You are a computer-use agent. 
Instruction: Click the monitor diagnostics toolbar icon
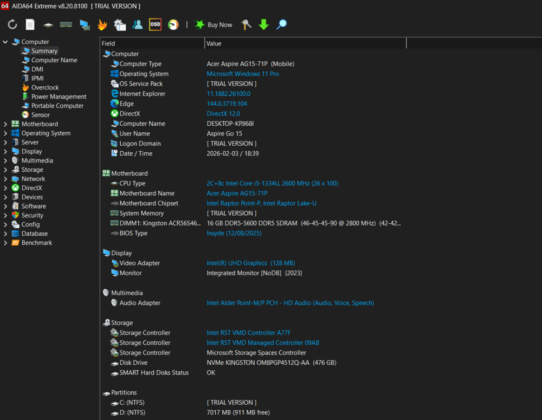click(x=85, y=25)
